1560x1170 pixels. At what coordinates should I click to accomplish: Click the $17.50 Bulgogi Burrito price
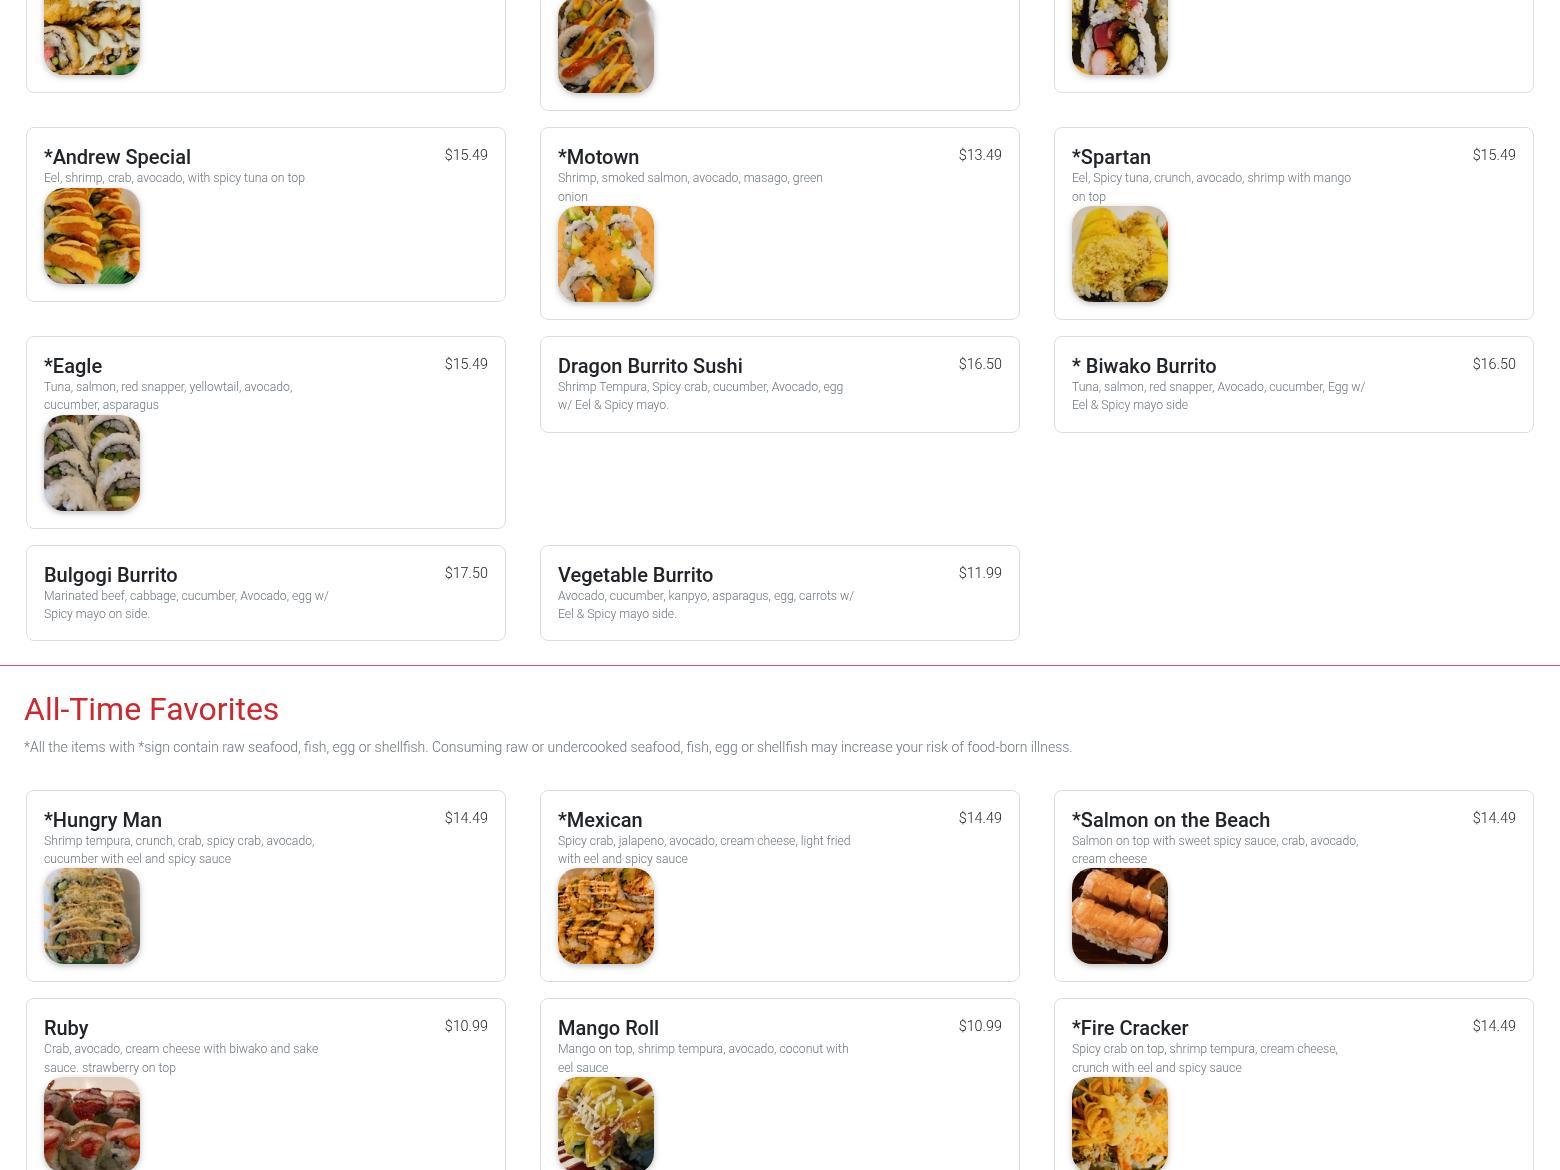466,573
